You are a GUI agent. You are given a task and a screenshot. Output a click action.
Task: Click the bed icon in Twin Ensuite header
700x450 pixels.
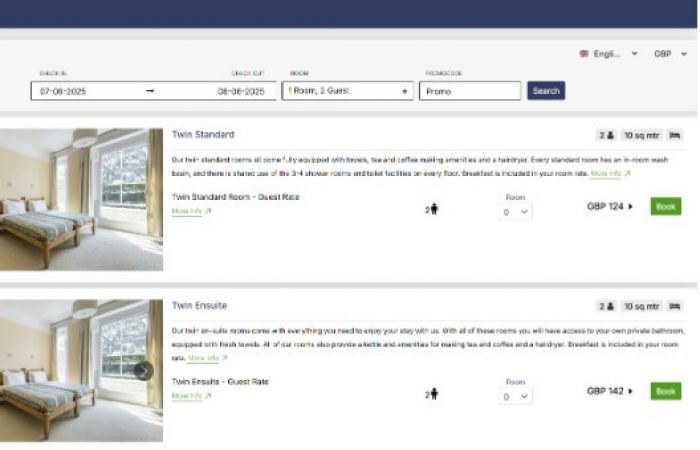[675, 306]
